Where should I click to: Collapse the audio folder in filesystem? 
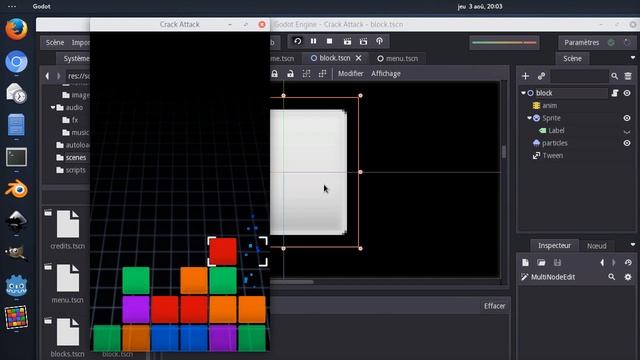[x=53, y=107]
